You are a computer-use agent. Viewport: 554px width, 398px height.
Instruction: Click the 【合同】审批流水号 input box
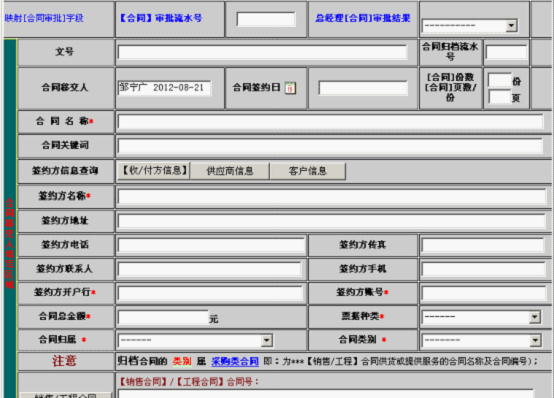pyautogui.click(x=266, y=19)
